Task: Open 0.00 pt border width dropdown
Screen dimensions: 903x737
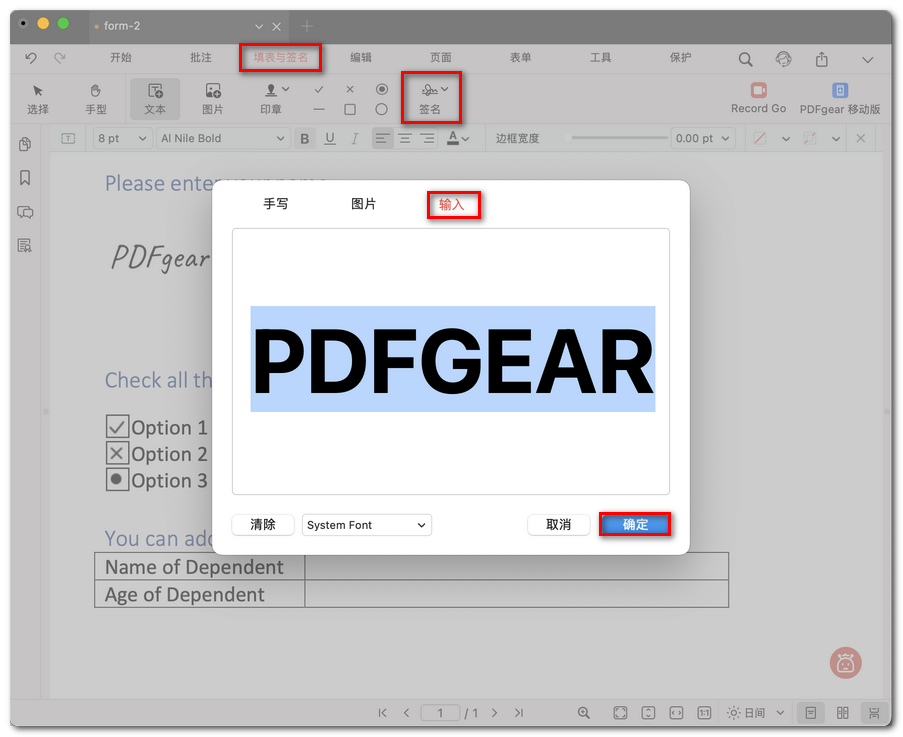Action: coord(703,138)
